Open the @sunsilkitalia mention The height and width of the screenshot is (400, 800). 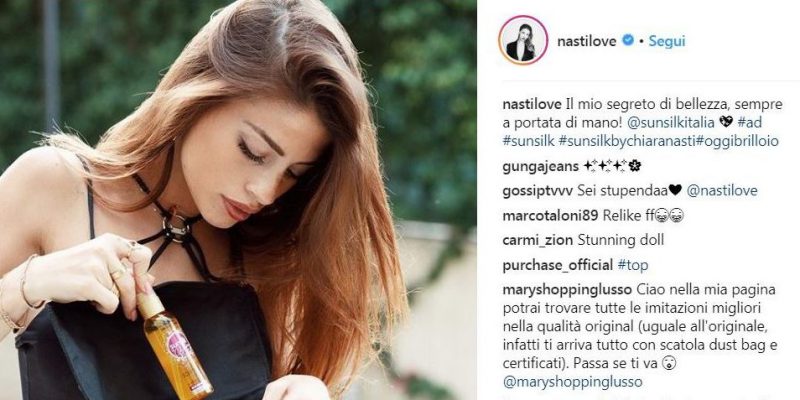tap(672, 122)
